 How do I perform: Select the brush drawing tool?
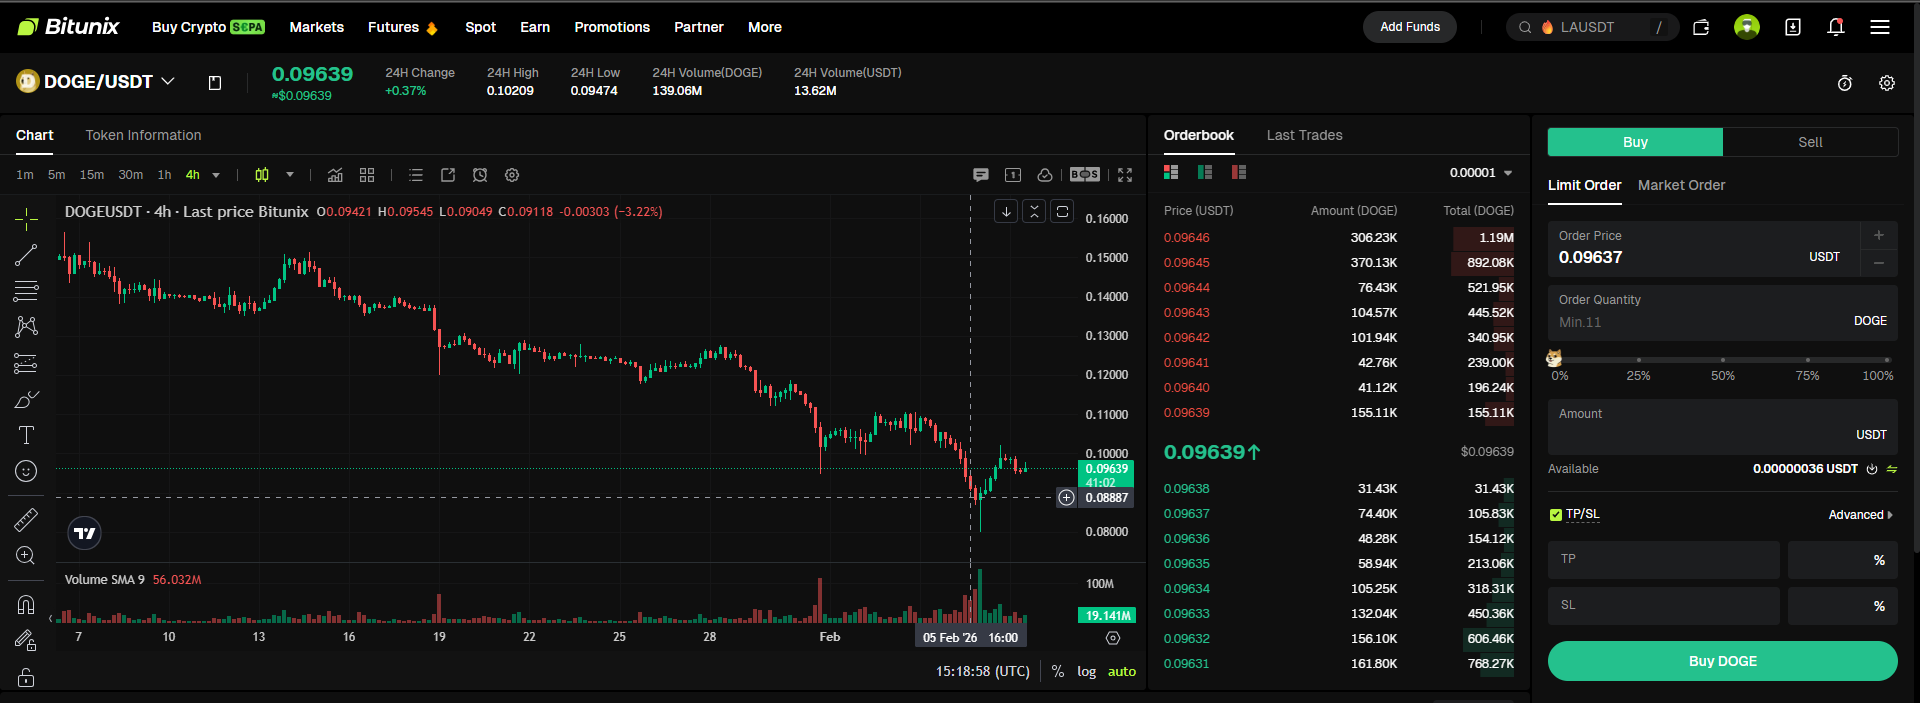[26, 399]
